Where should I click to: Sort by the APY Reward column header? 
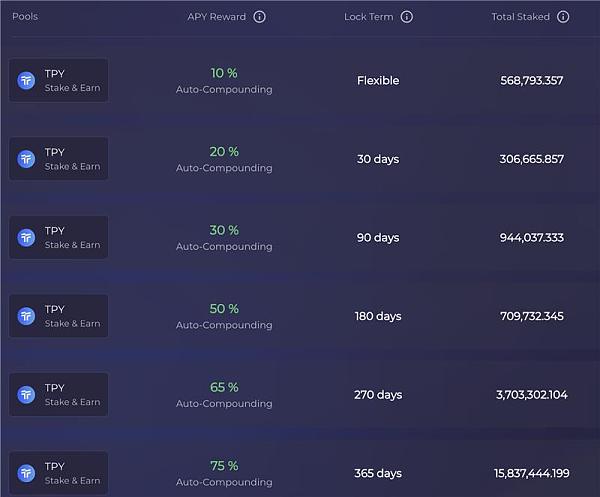[216, 17]
